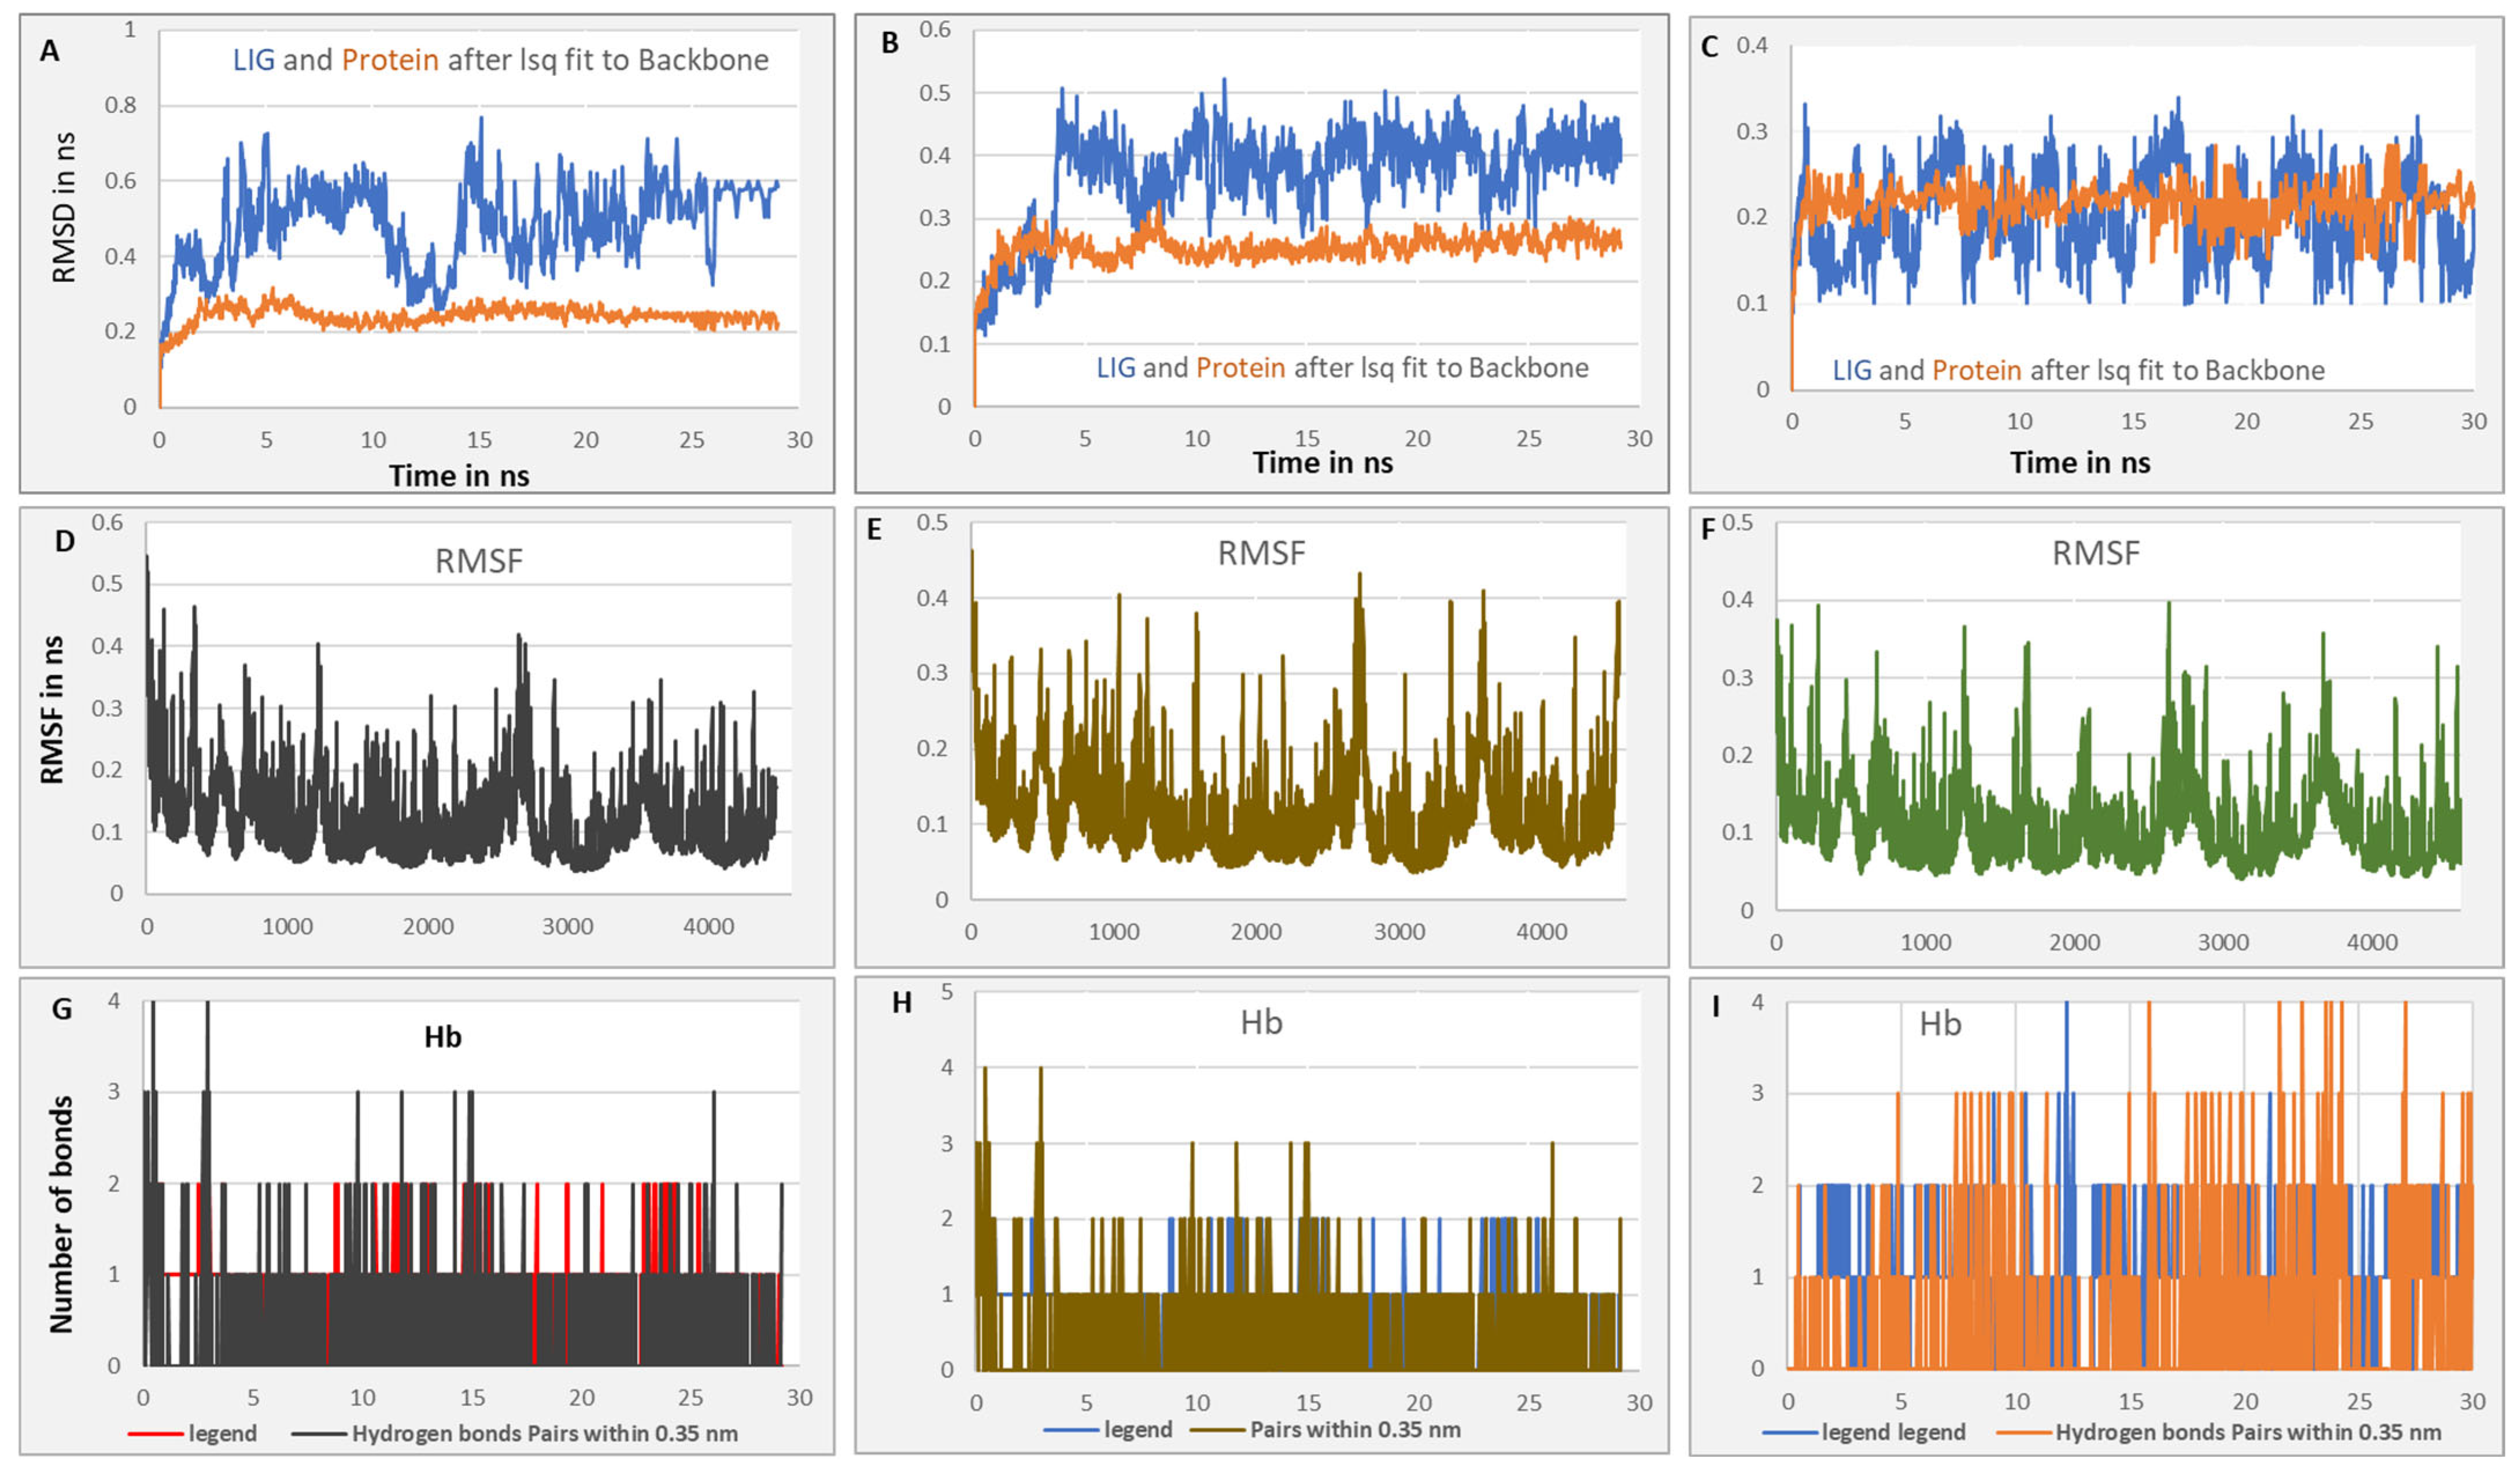Select the RMSF title in panel E
Screen dimensions: 2520x1472
1261,553
